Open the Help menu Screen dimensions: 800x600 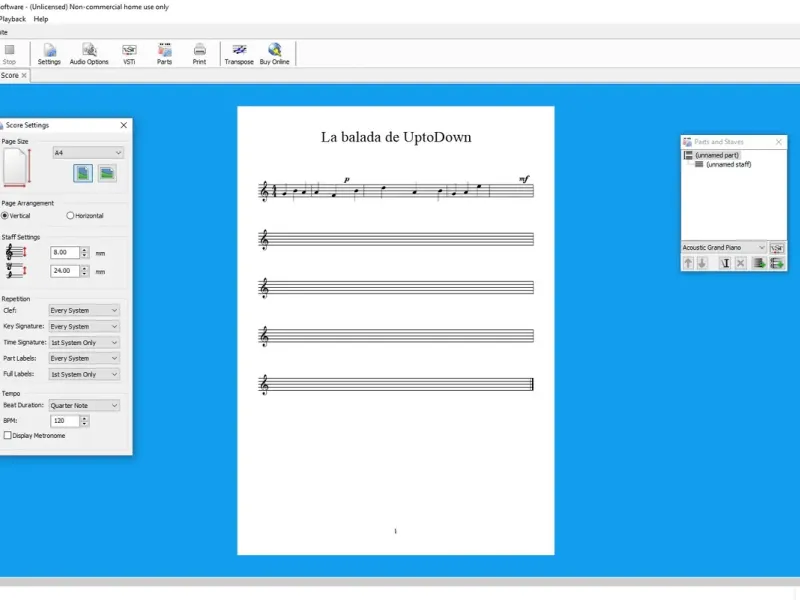click(x=41, y=19)
